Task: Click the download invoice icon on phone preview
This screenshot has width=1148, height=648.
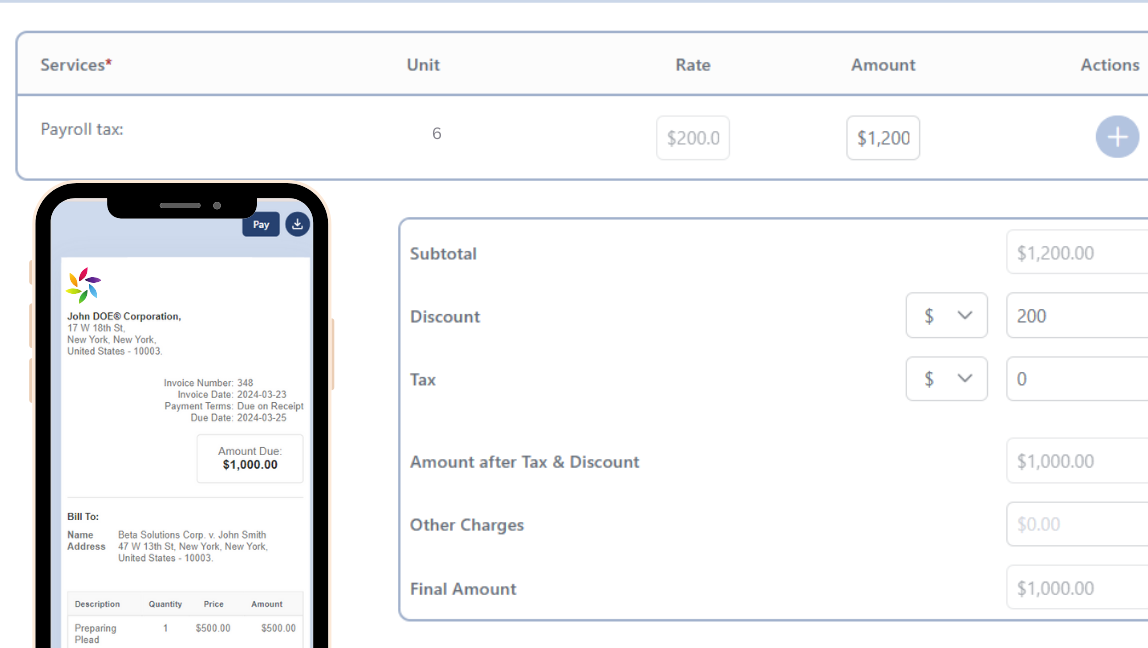Action: 297,224
